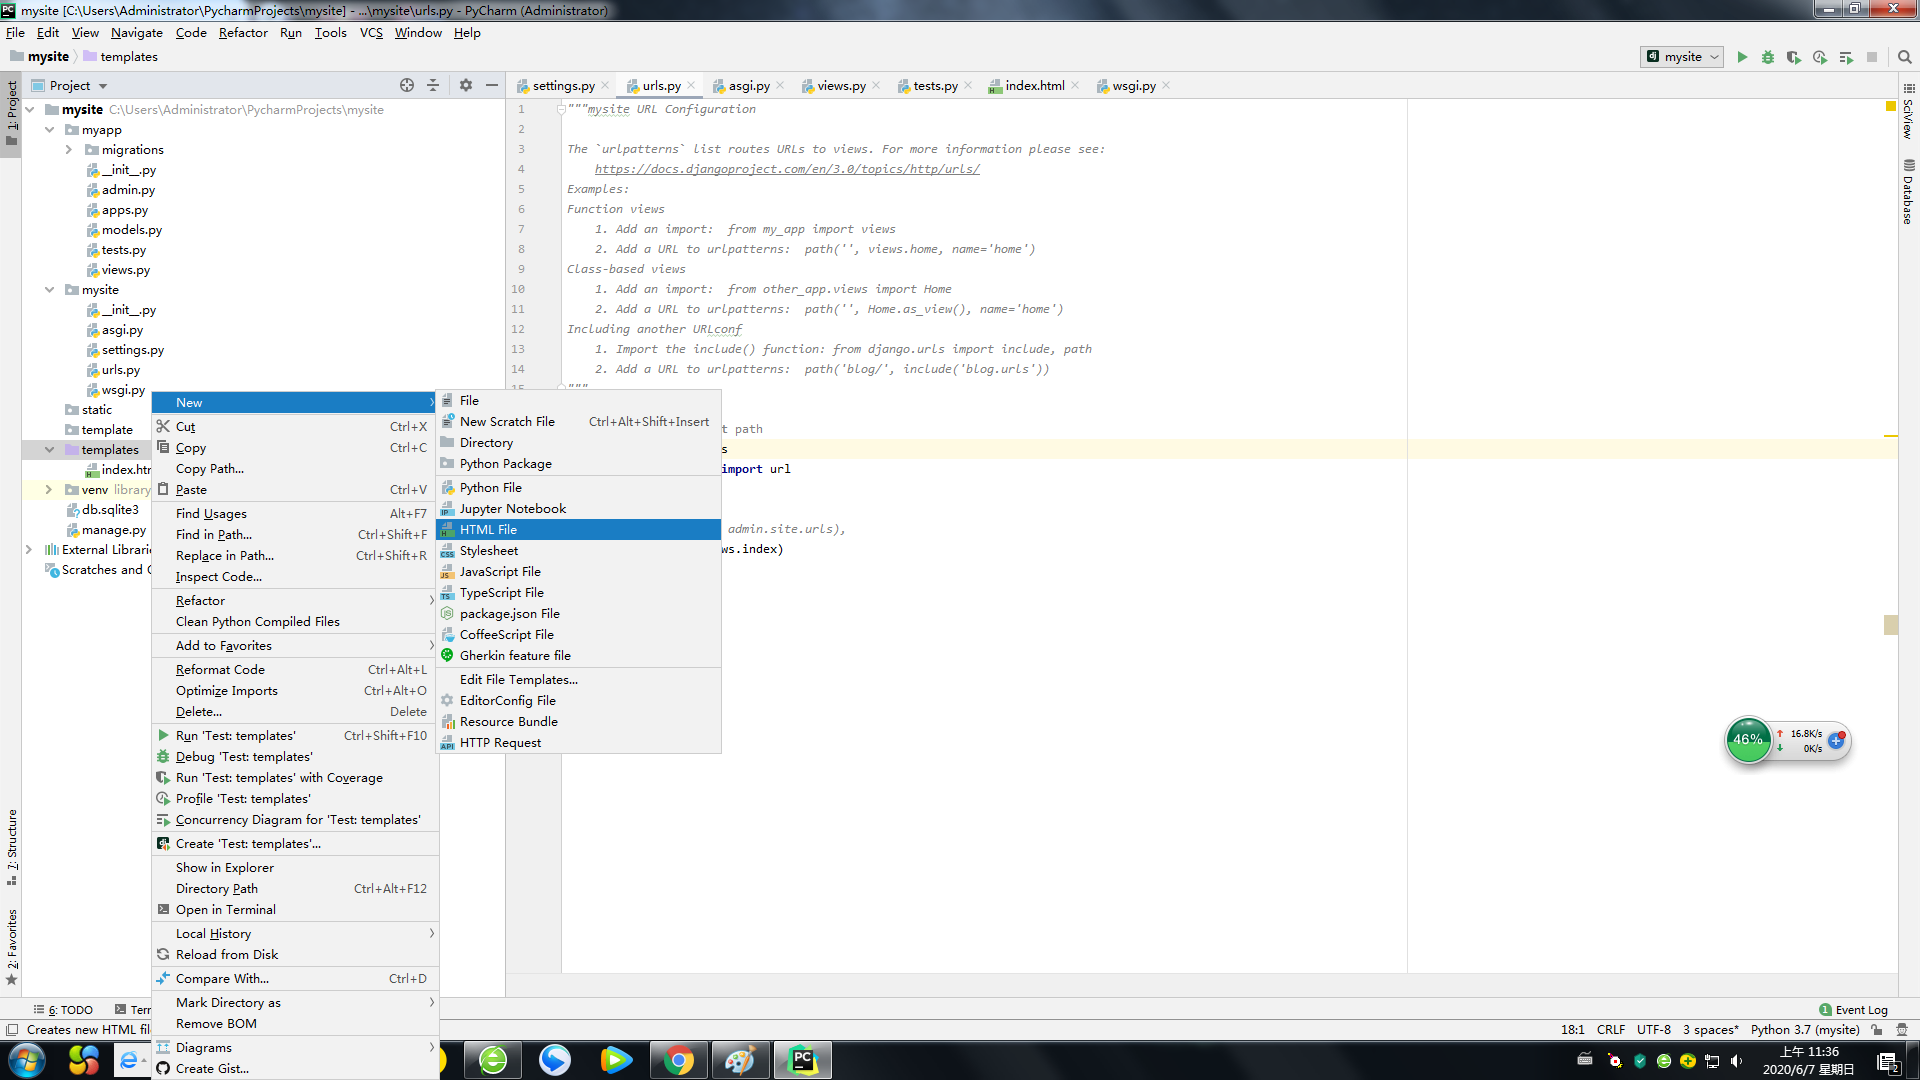Toggle the Database side panel
1920x1080 pixels.
1908,192
